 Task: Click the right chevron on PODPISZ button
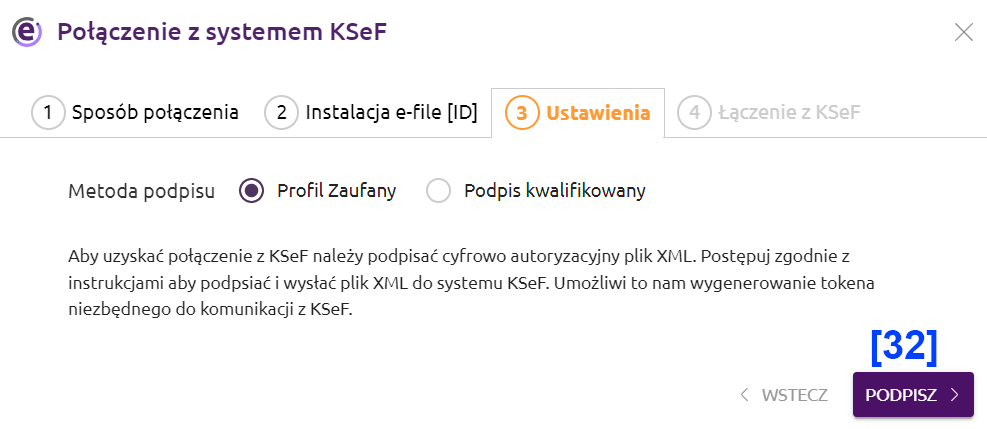955,395
